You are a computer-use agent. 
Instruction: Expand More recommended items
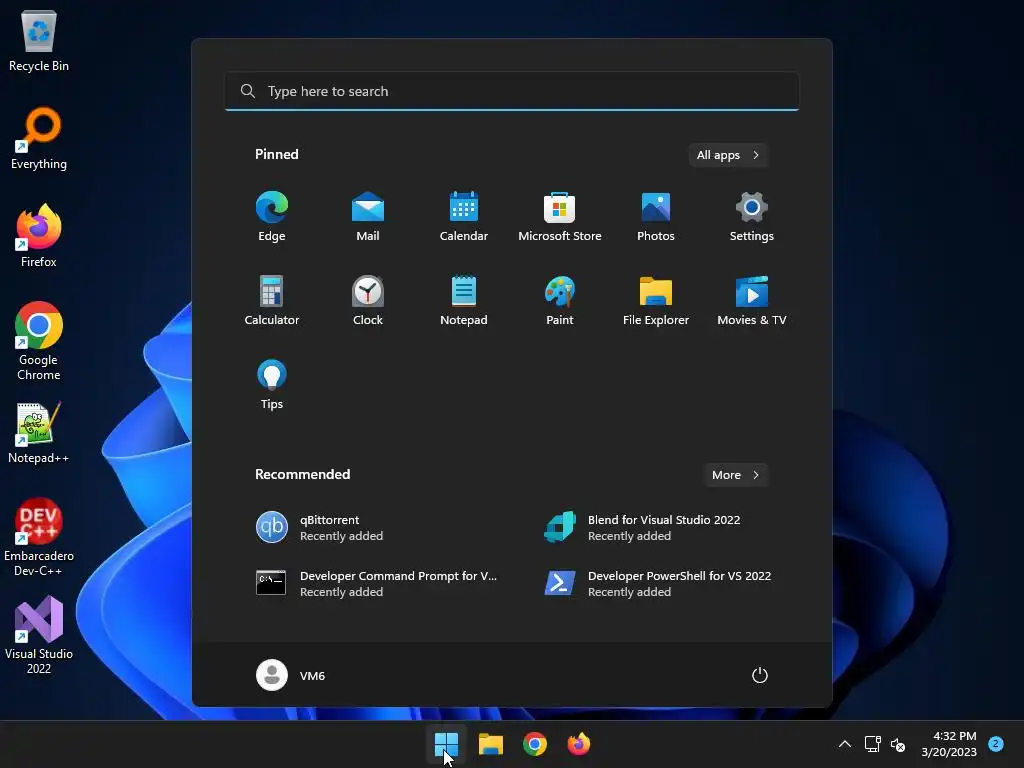pyautogui.click(x=736, y=475)
